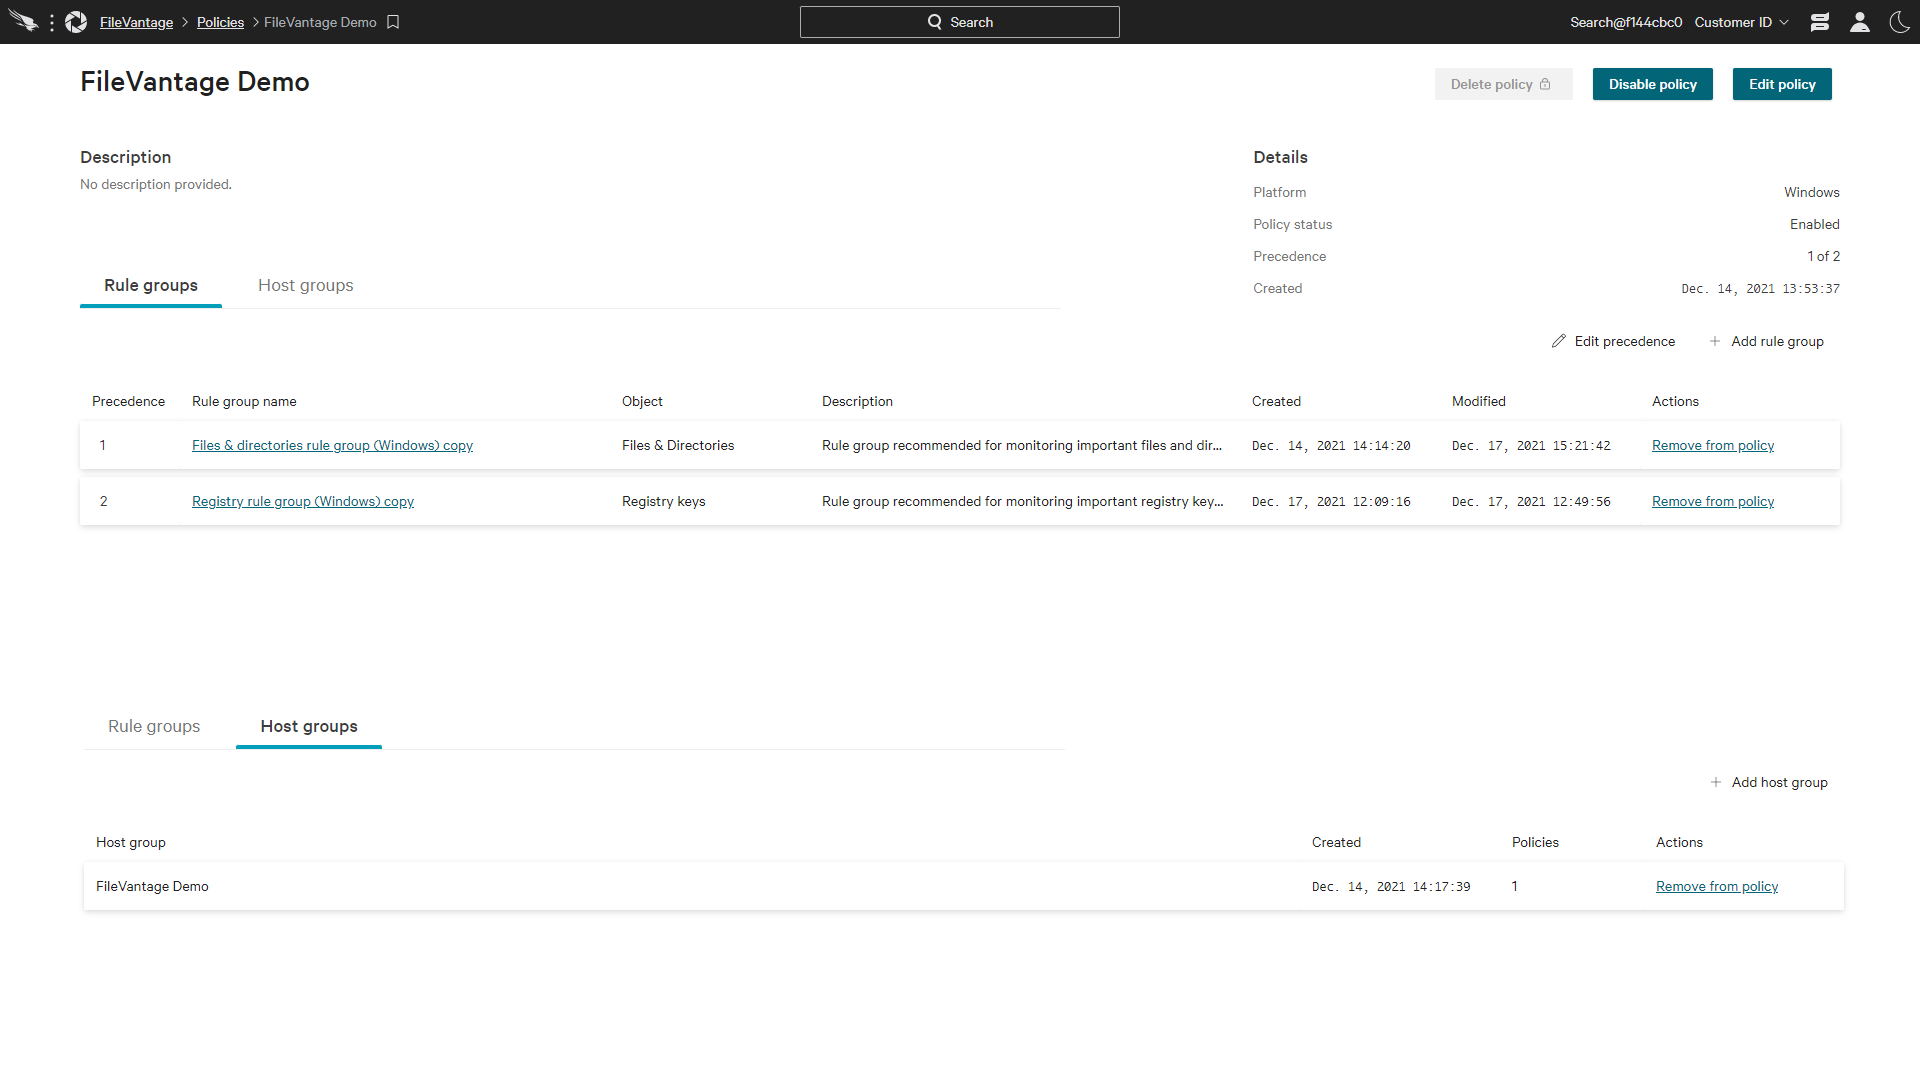
Task: Toggle dark mode moon icon
Action: click(x=1900, y=22)
